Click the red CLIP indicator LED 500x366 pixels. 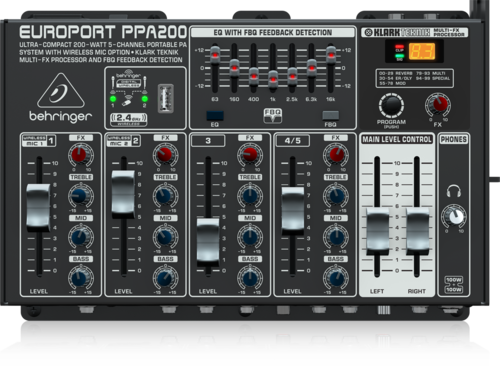pos(399,47)
